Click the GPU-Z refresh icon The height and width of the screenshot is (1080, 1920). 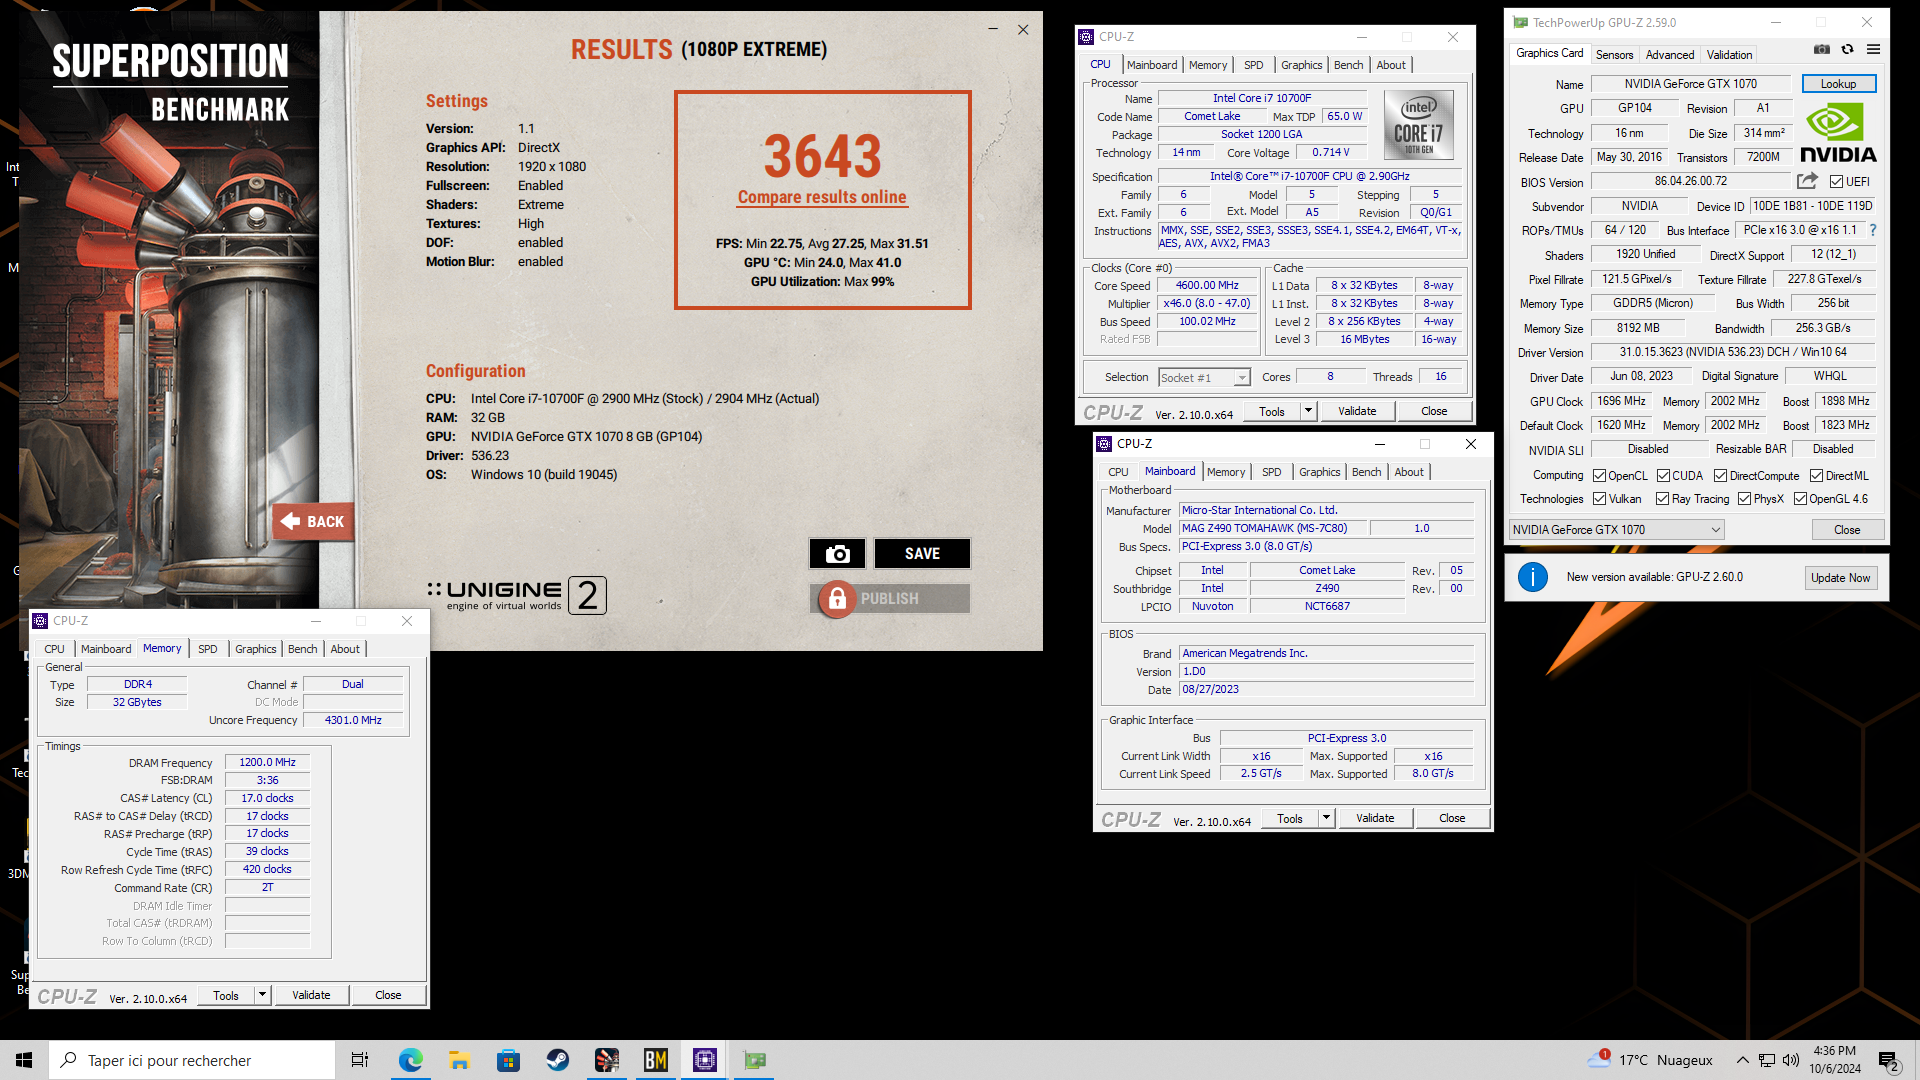click(x=1848, y=49)
